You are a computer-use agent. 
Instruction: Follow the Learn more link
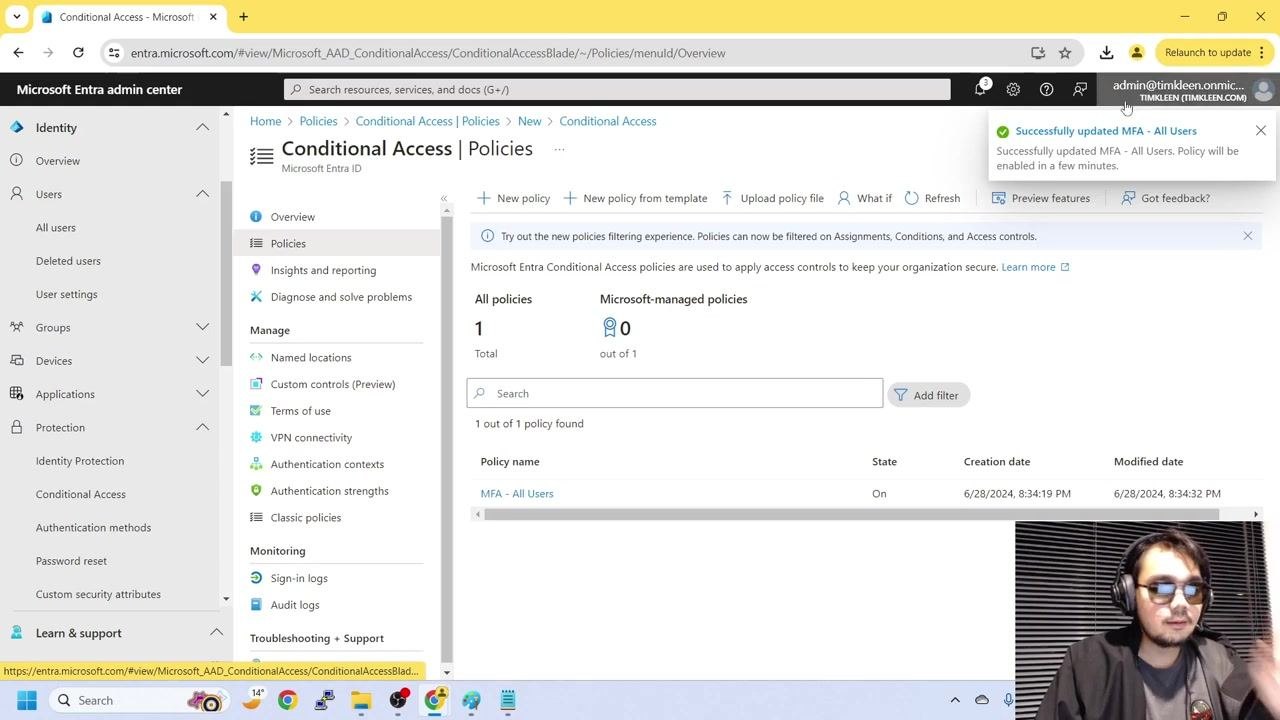point(1035,267)
